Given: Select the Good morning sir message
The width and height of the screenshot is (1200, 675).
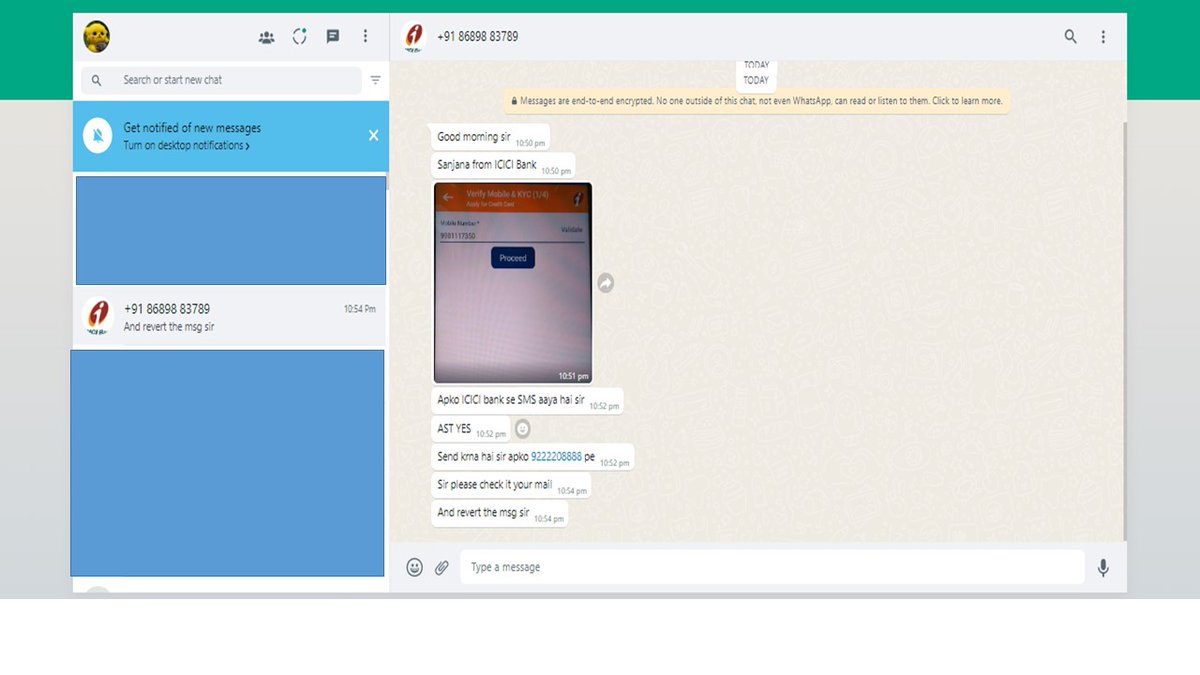Looking at the screenshot, I should 490,138.
